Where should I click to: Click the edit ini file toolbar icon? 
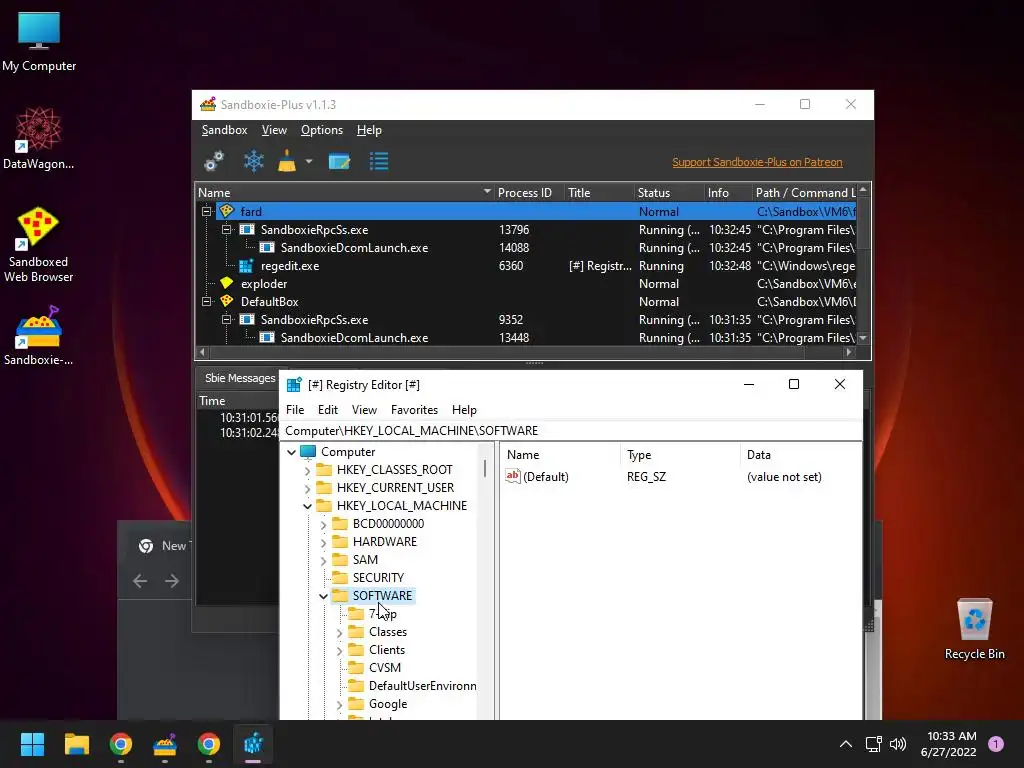(x=339, y=161)
